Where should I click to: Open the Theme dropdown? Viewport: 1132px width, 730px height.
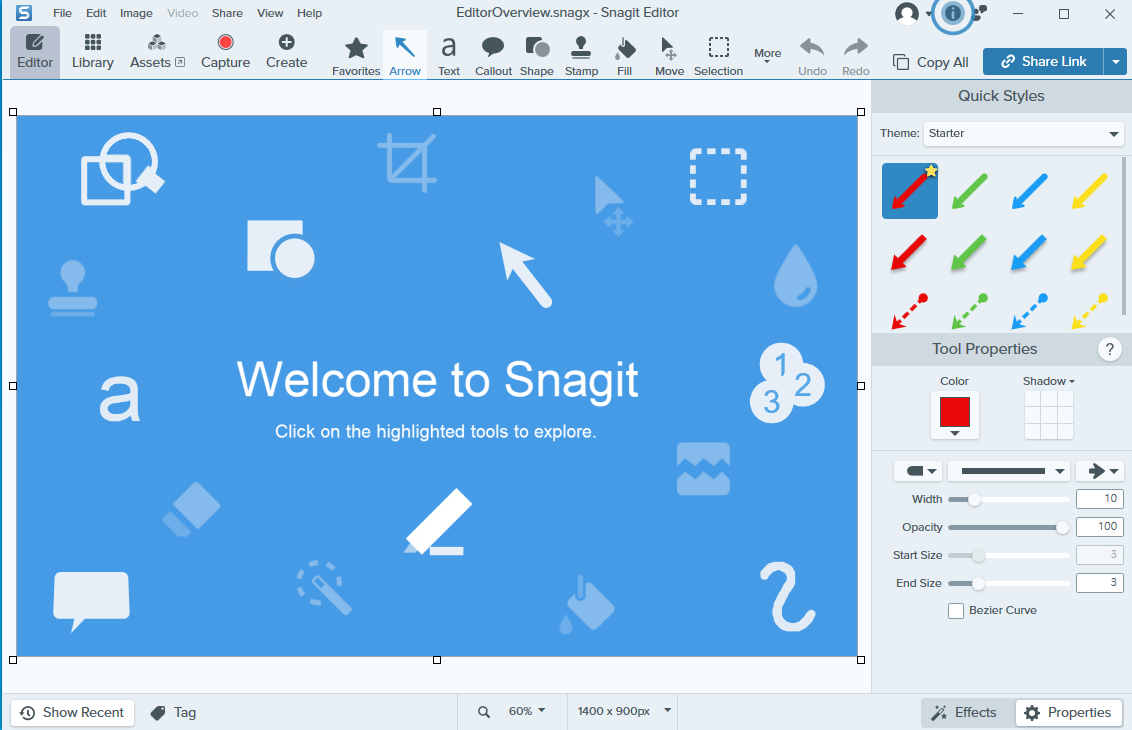click(1024, 134)
